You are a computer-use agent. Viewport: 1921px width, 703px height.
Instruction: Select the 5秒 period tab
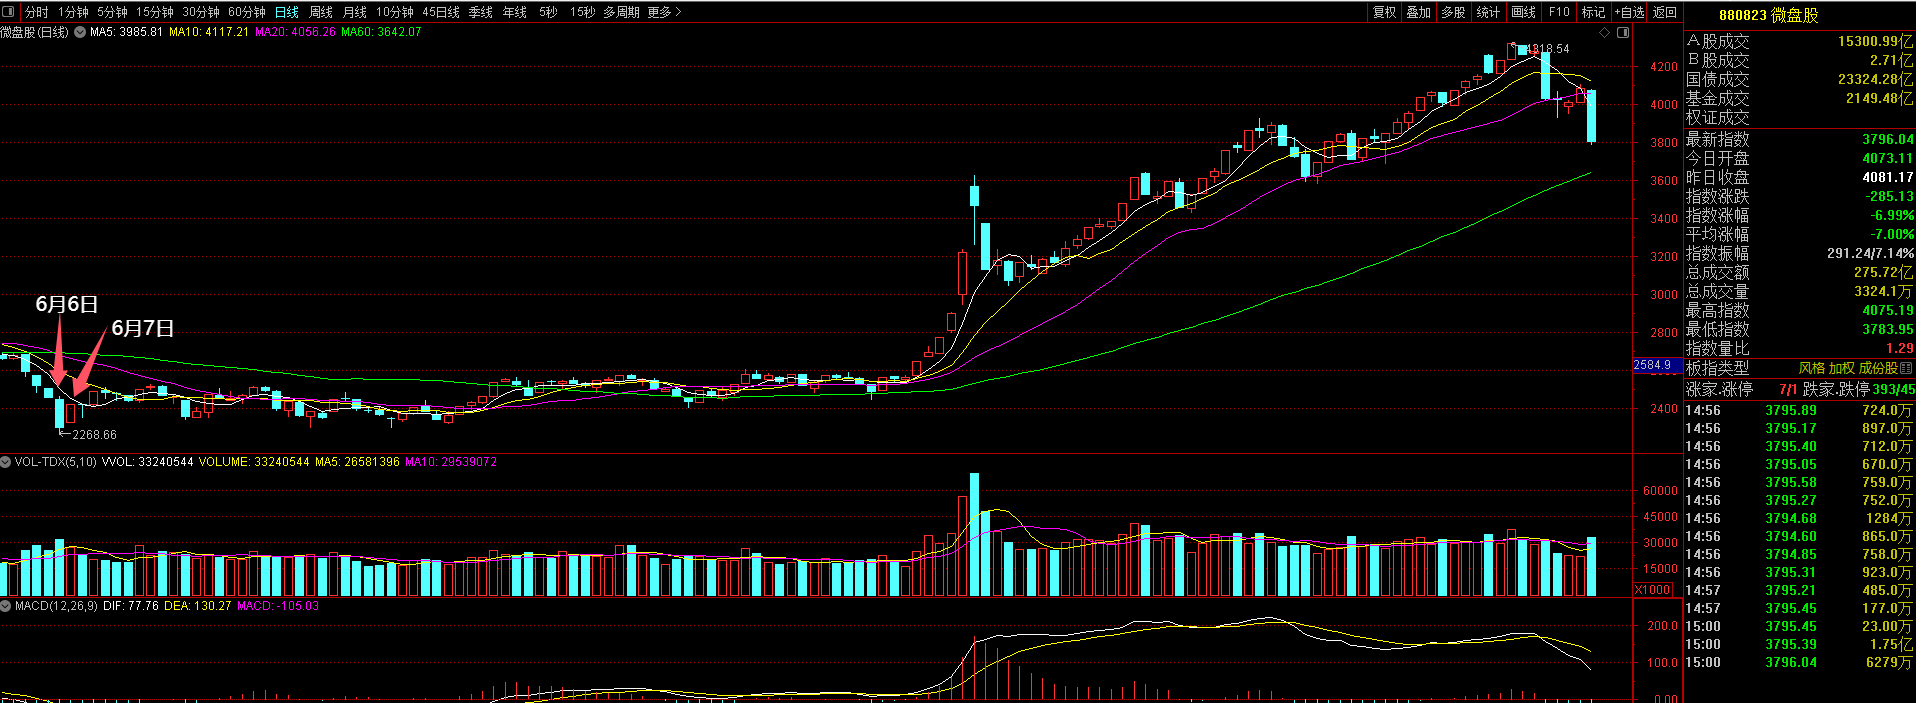(548, 12)
